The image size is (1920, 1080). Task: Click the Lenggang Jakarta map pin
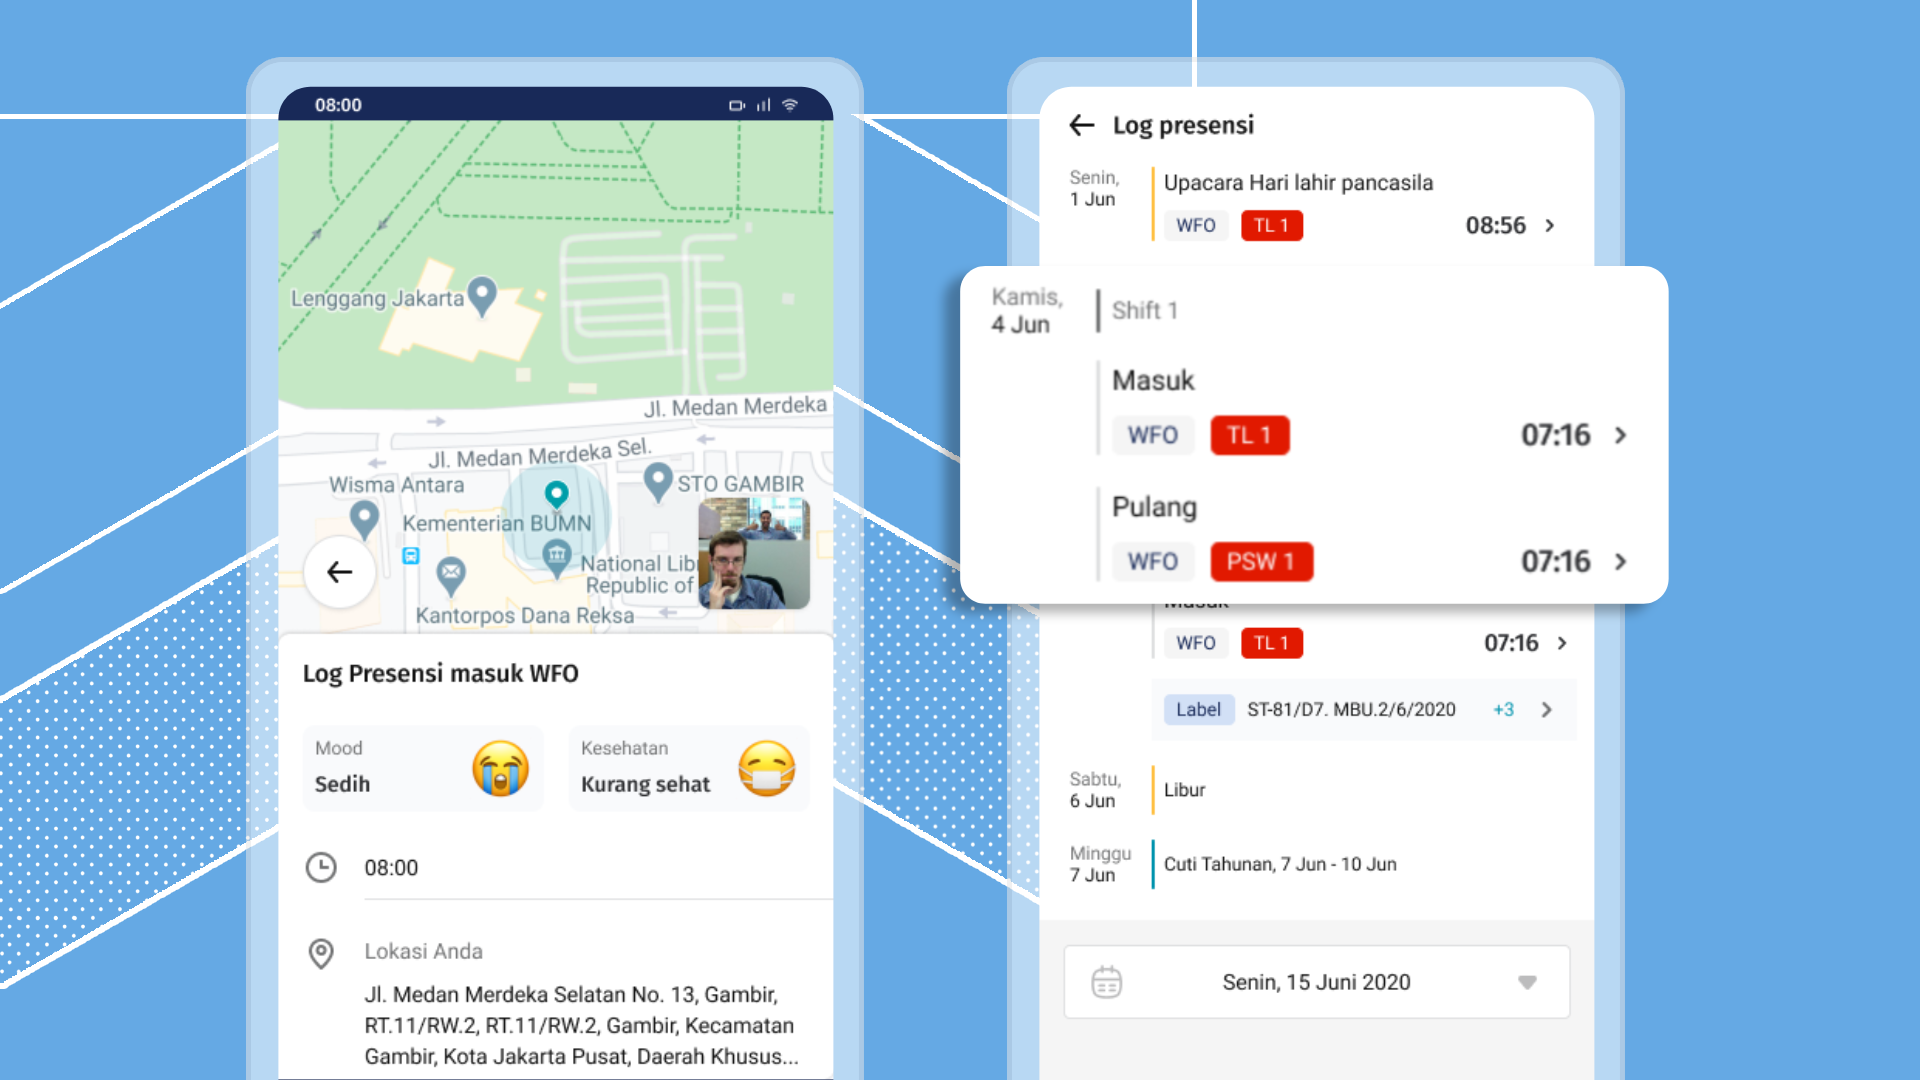[x=482, y=295]
